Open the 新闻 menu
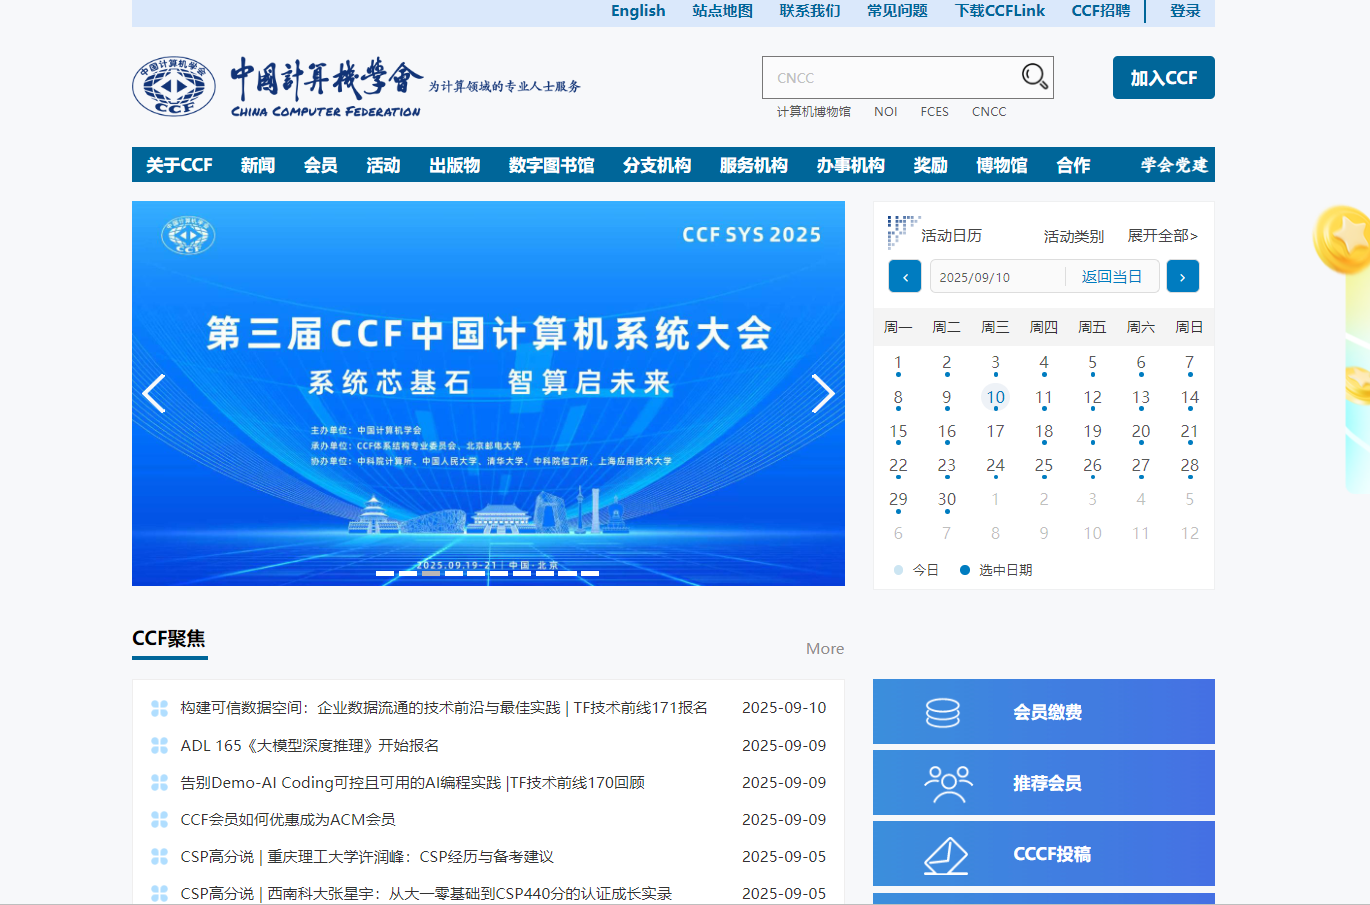Image resolution: width=1370 pixels, height=905 pixels. tap(257, 165)
